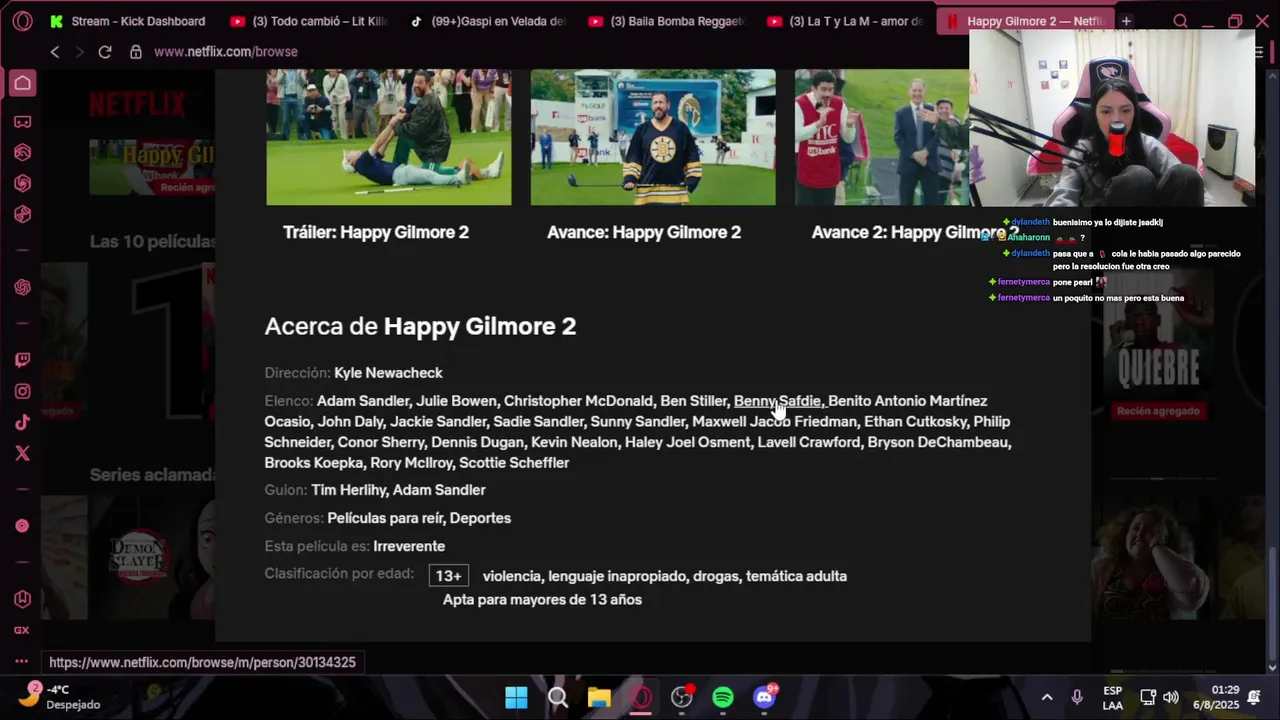This screenshot has width=1280, height=720.
Task: Open John Daly cast link
Action: tap(350, 422)
